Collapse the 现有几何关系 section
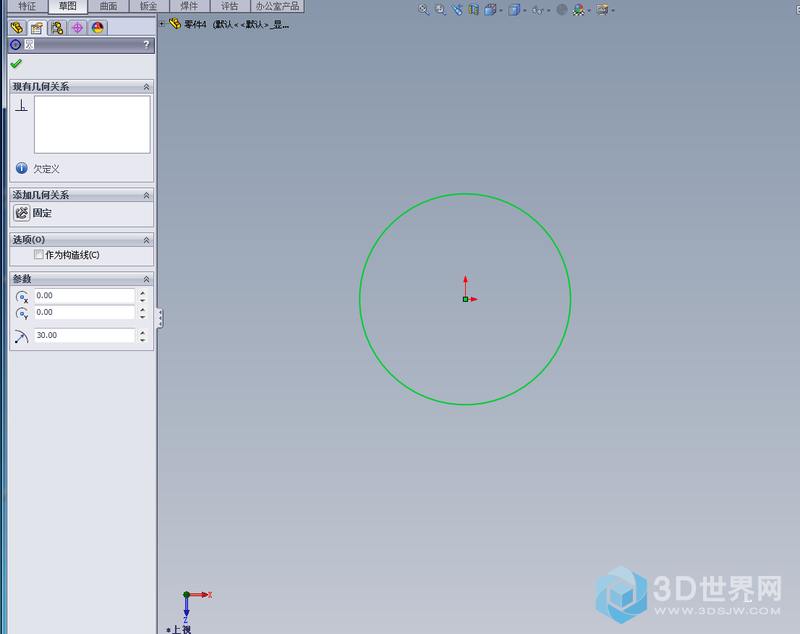Image resolution: width=800 pixels, height=634 pixels. click(147, 87)
